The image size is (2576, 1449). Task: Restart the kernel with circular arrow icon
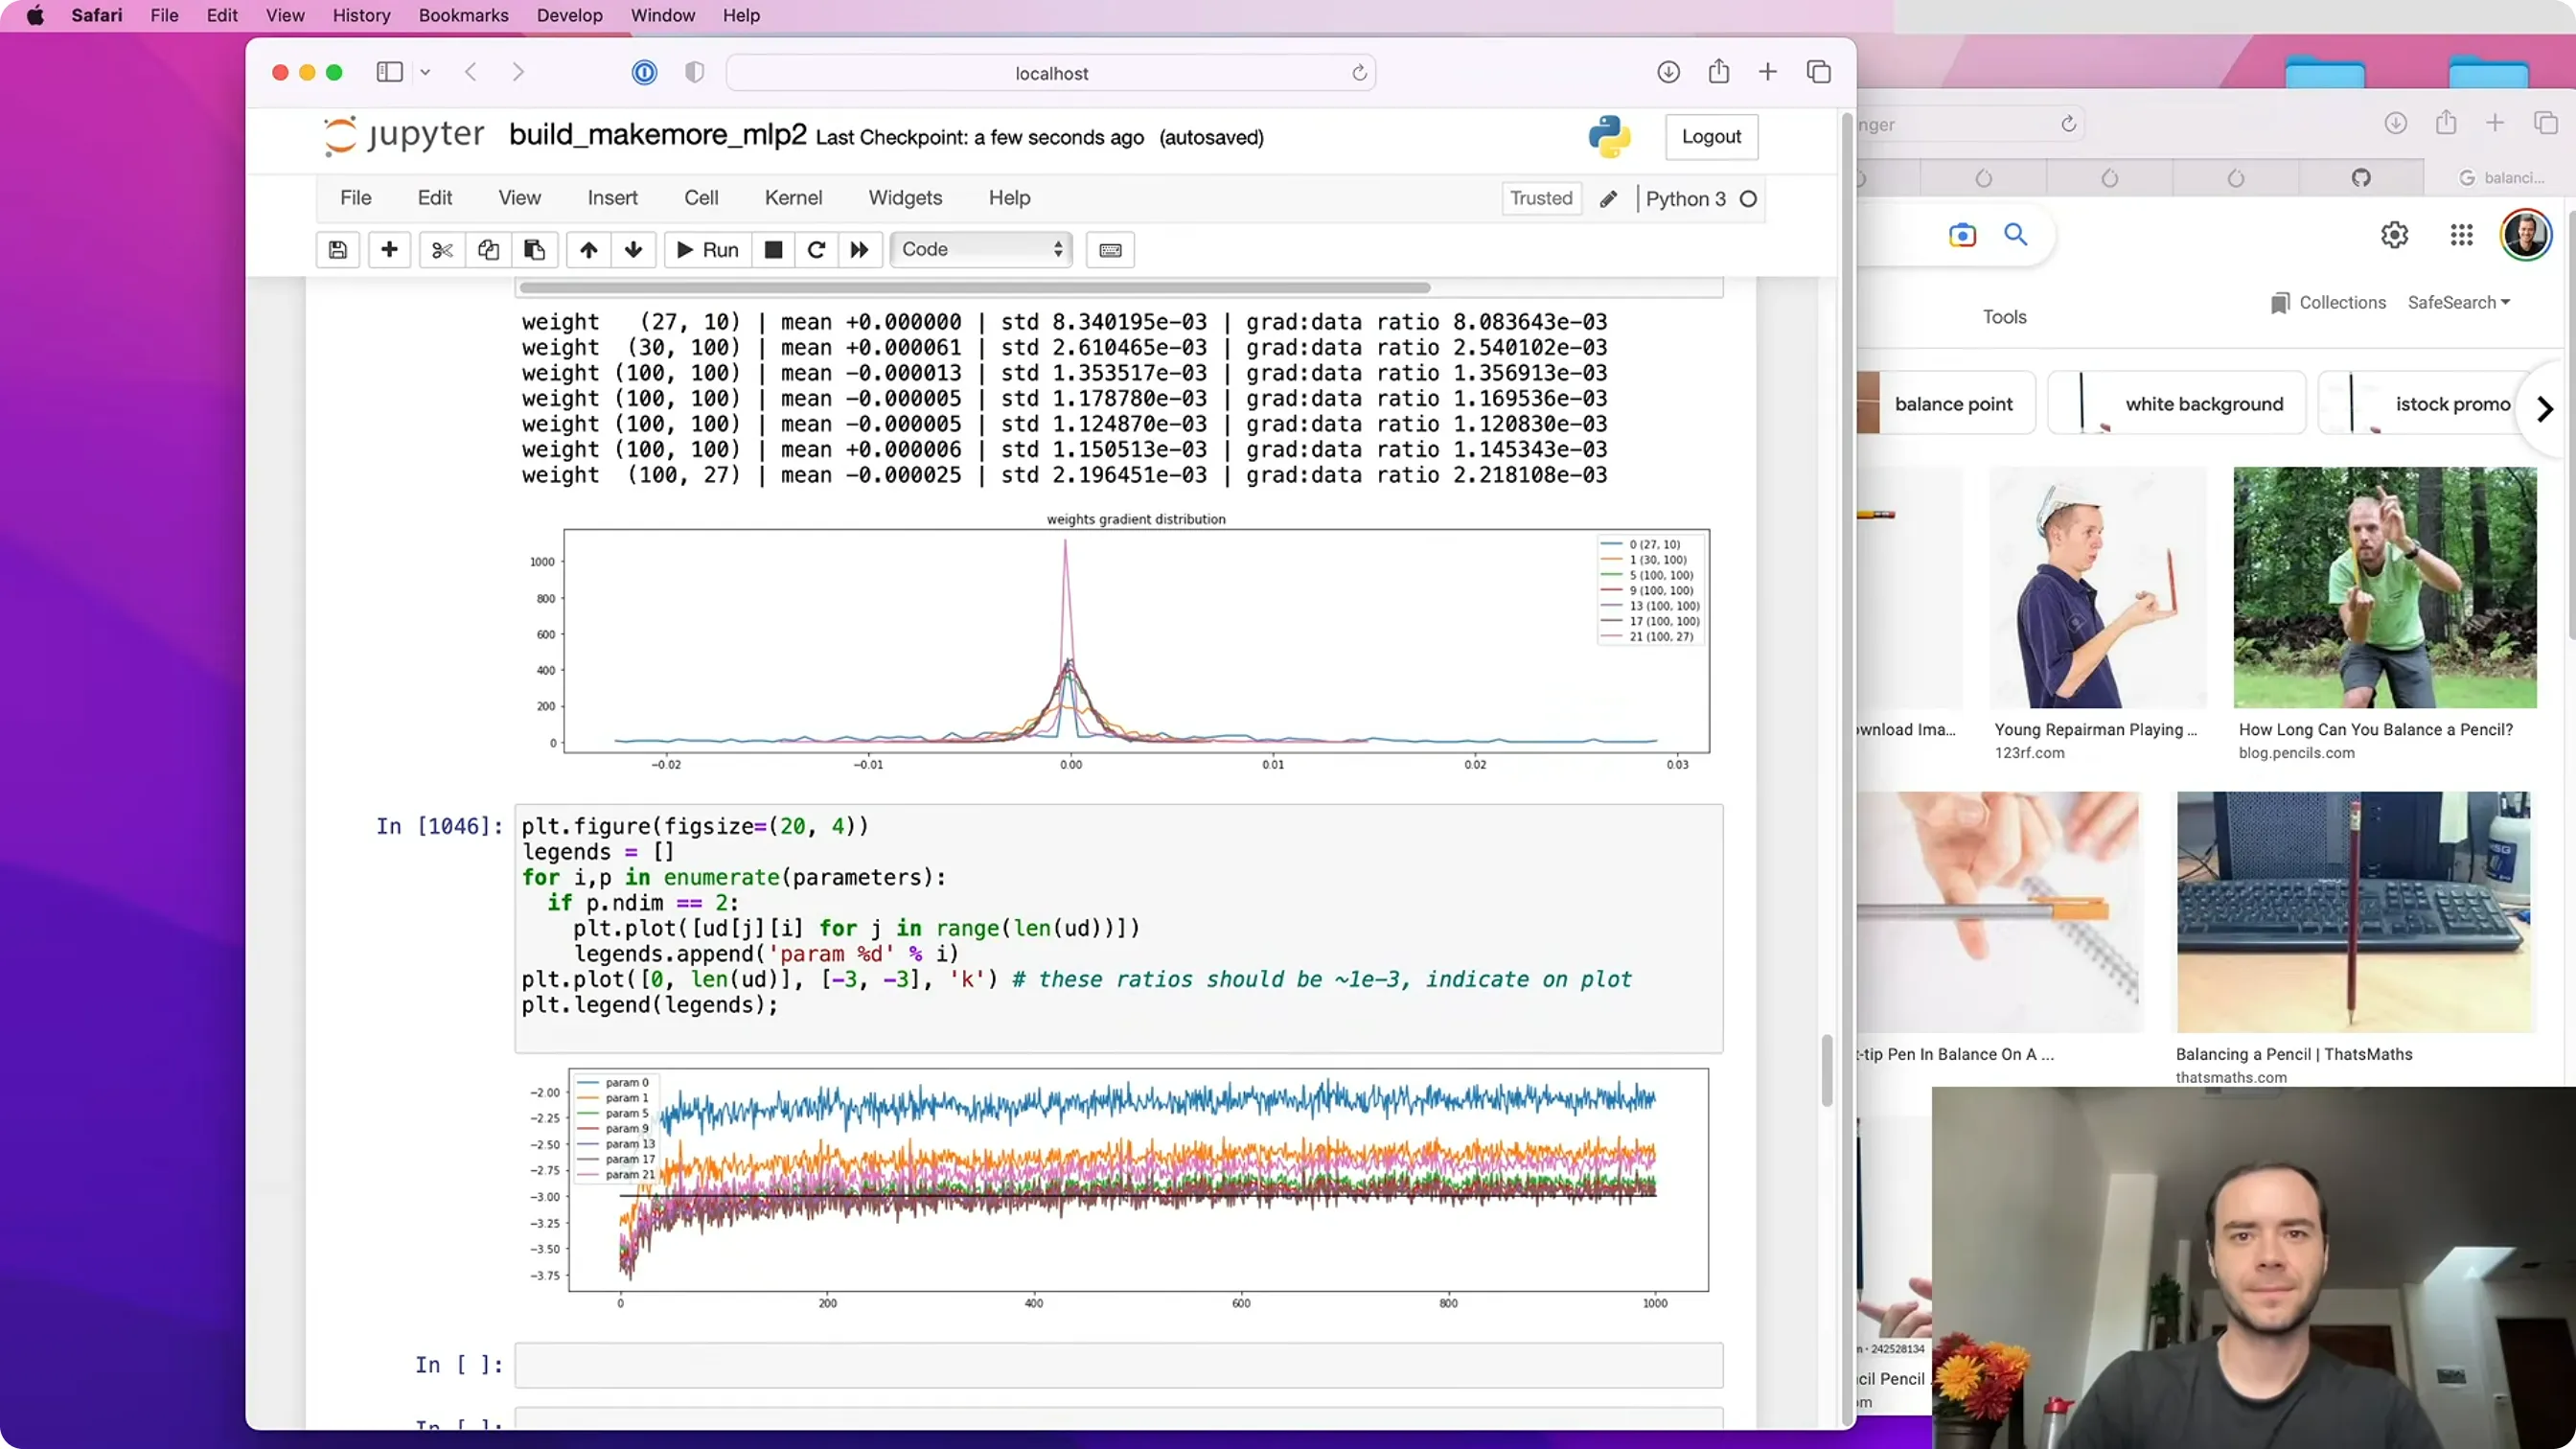(x=816, y=250)
